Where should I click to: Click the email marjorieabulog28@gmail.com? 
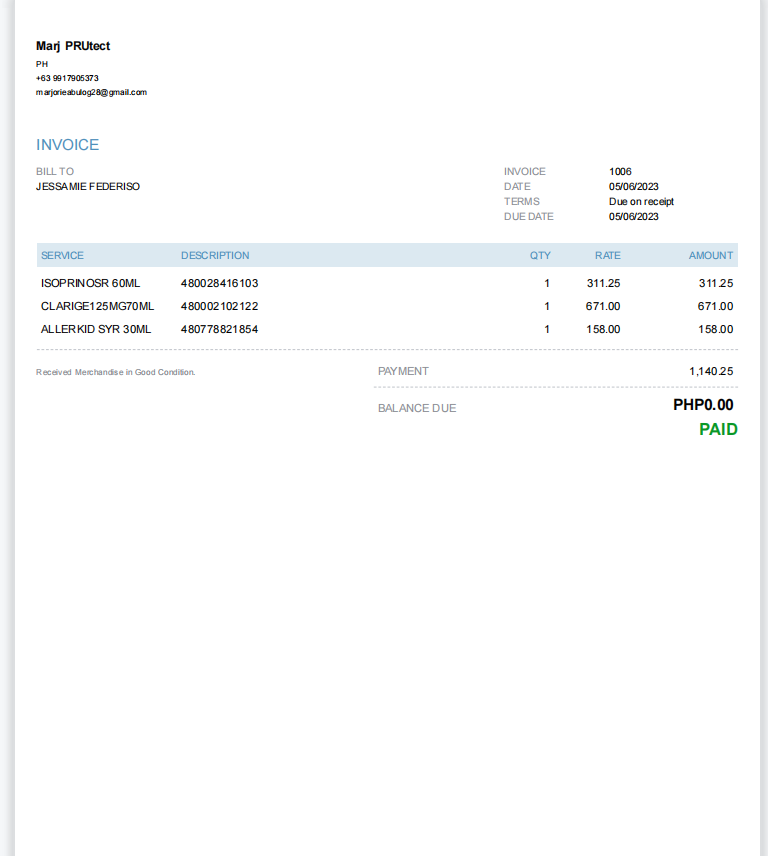click(x=91, y=92)
